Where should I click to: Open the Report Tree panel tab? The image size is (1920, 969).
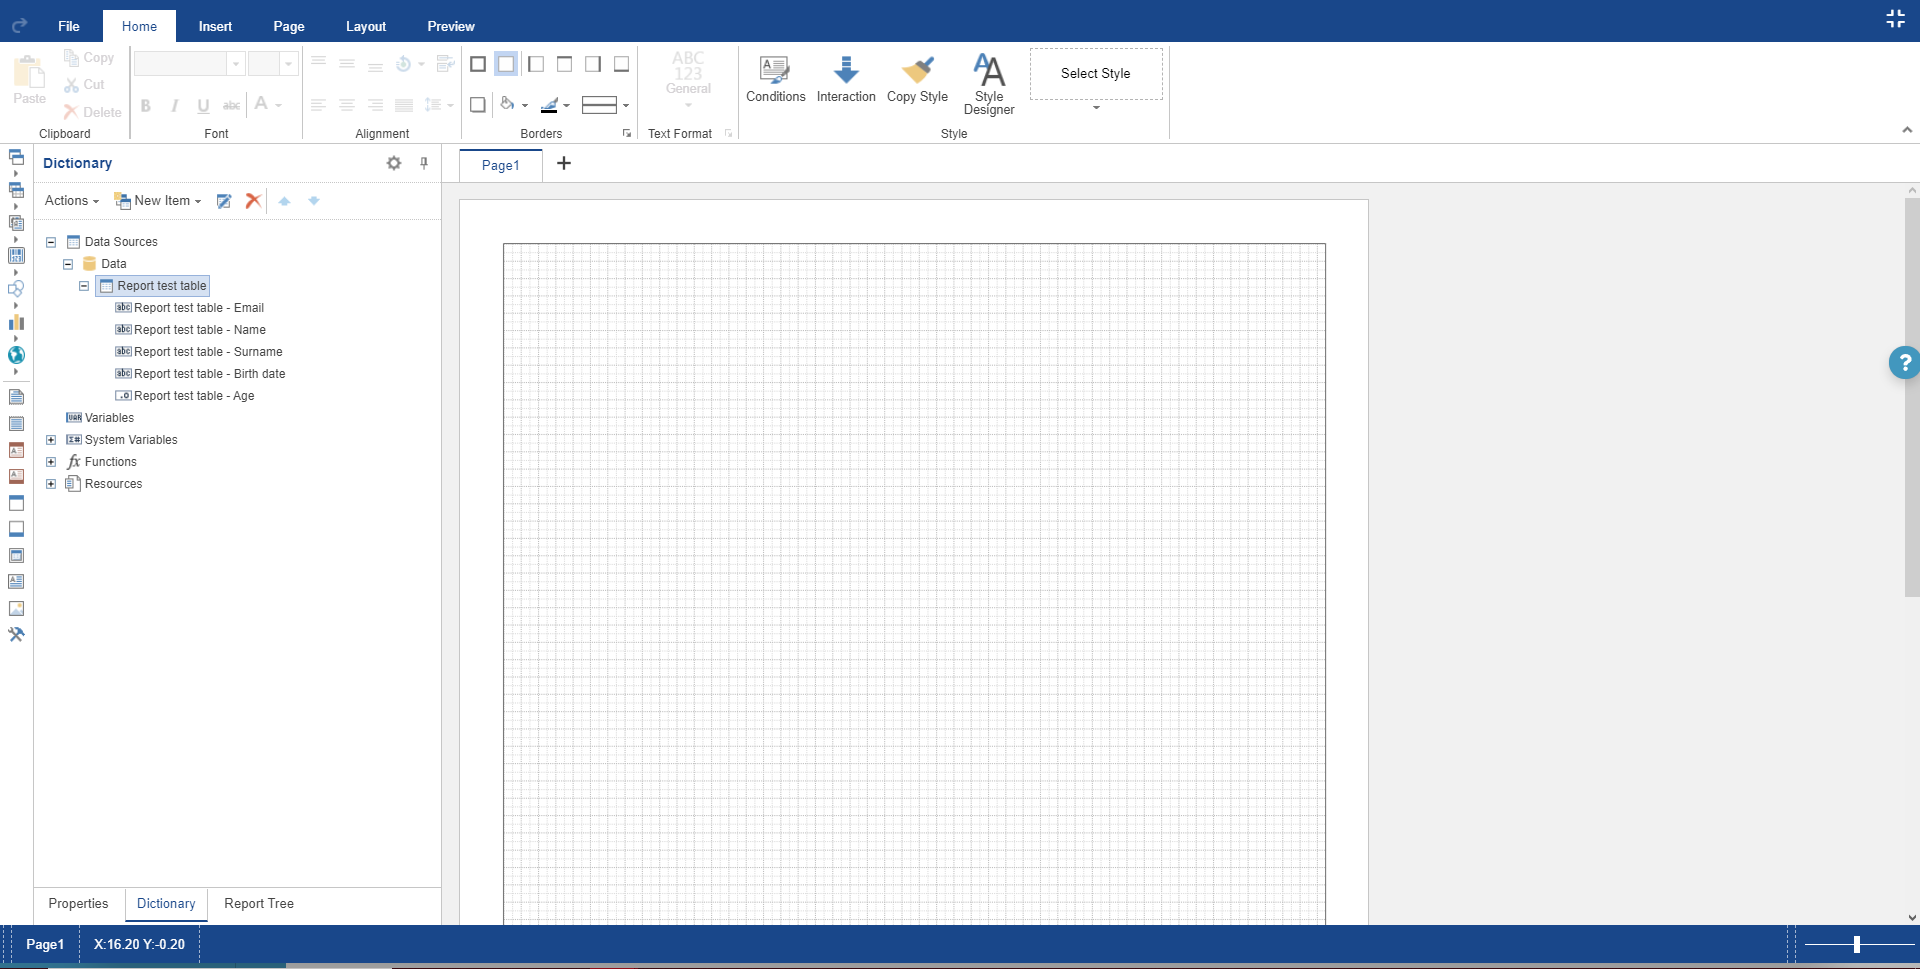tap(259, 904)
